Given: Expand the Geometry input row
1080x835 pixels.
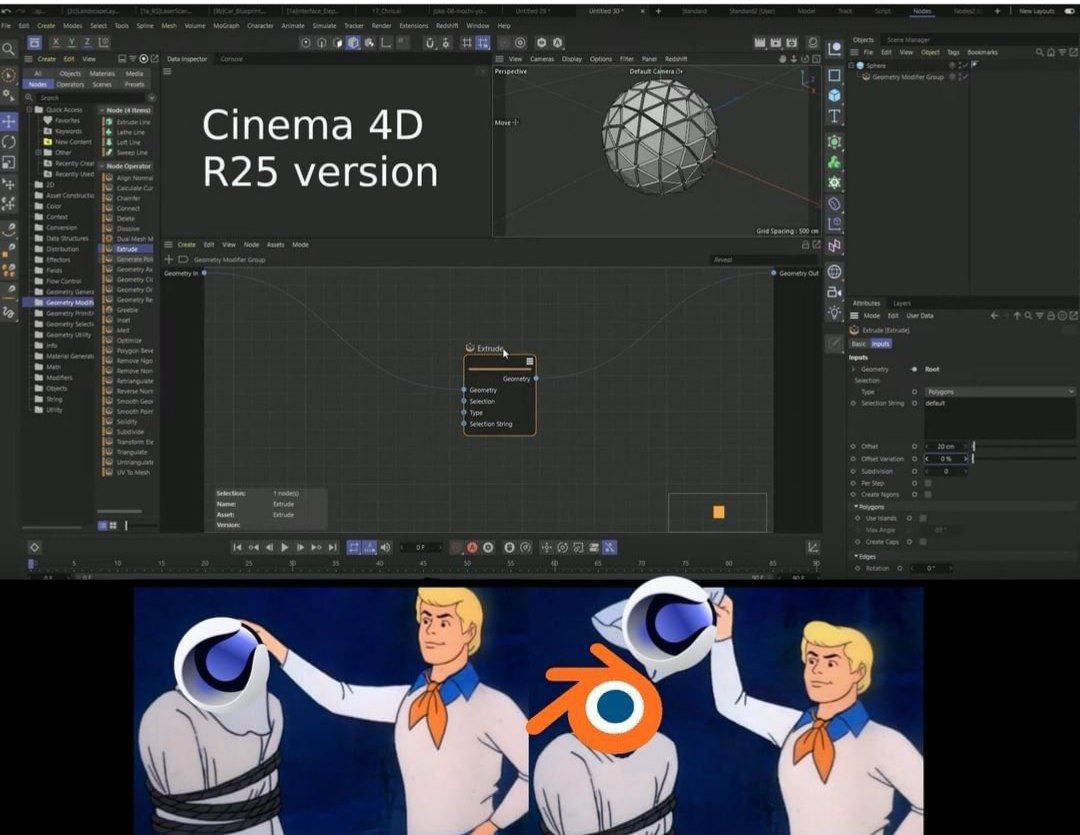Looking at the screenshot, I should [x=853, y=369].
